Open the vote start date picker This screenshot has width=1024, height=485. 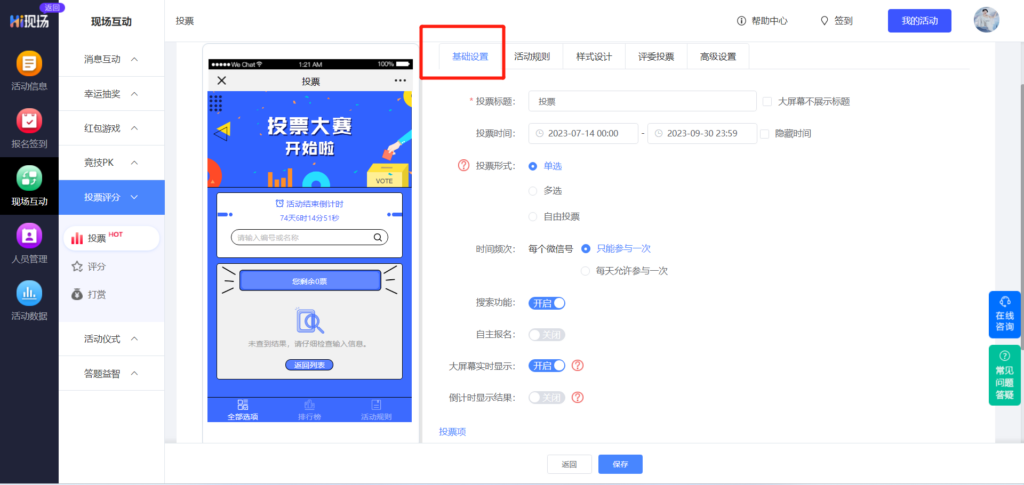[x=583, y=133]
